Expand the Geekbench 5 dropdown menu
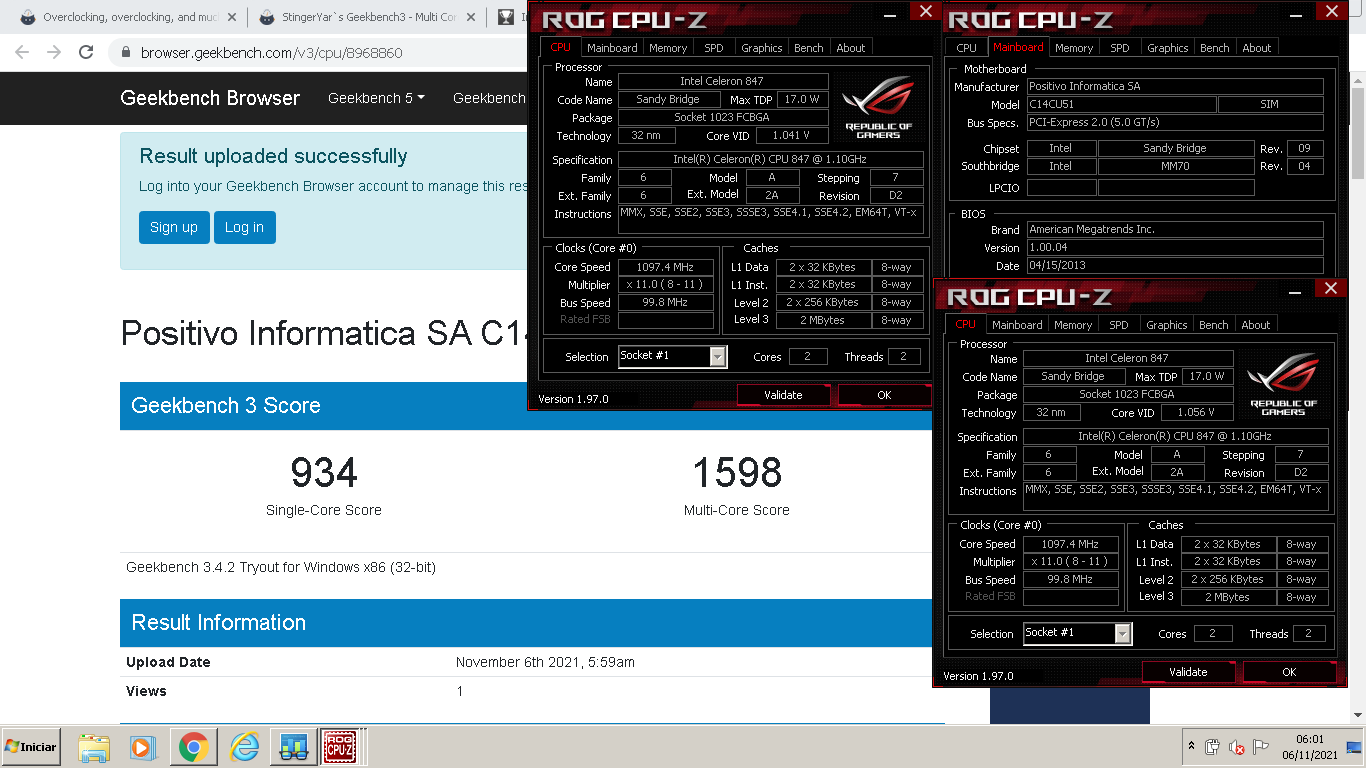The image size is (1366, 768). (x=376, y=98)
